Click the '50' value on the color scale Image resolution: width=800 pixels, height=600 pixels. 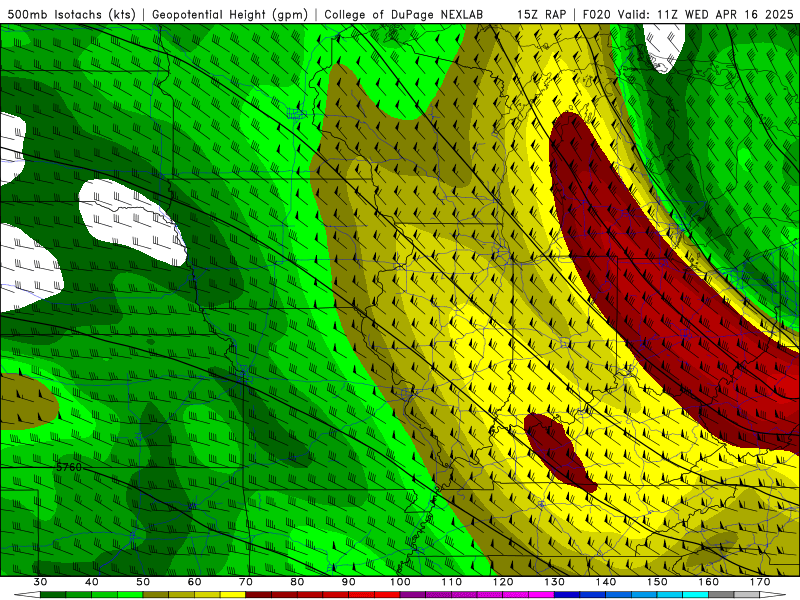pyautogui.click(x=143, y=582)
